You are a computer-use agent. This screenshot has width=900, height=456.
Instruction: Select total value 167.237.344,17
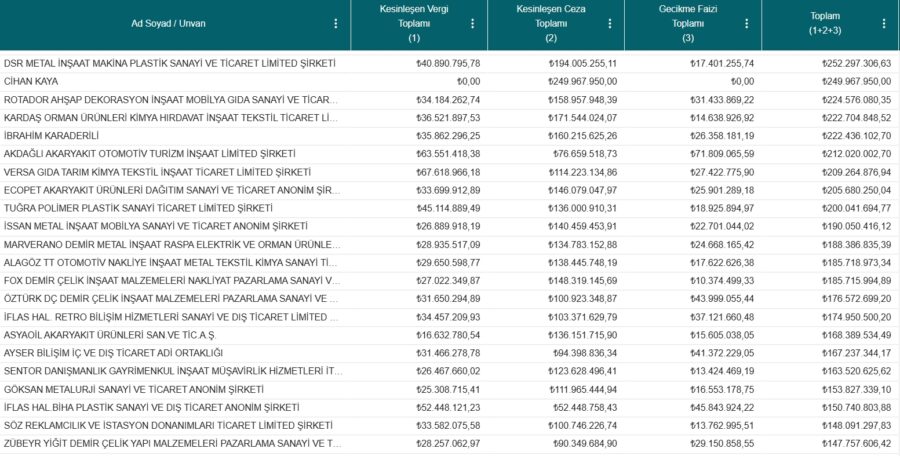856,354
